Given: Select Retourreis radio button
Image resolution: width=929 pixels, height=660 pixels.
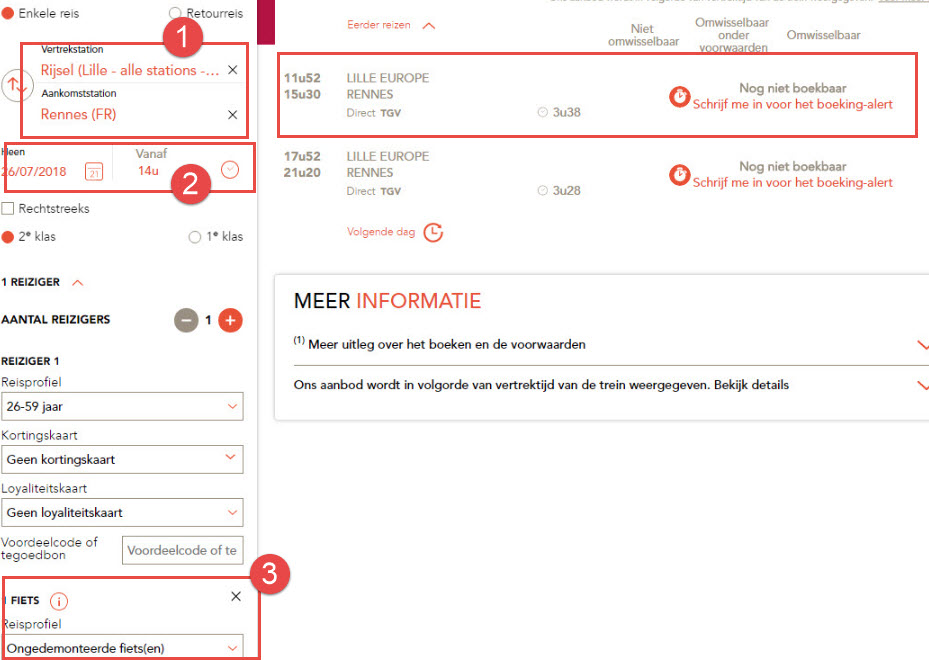Looking at the screenshot, I should click(176, 14).
